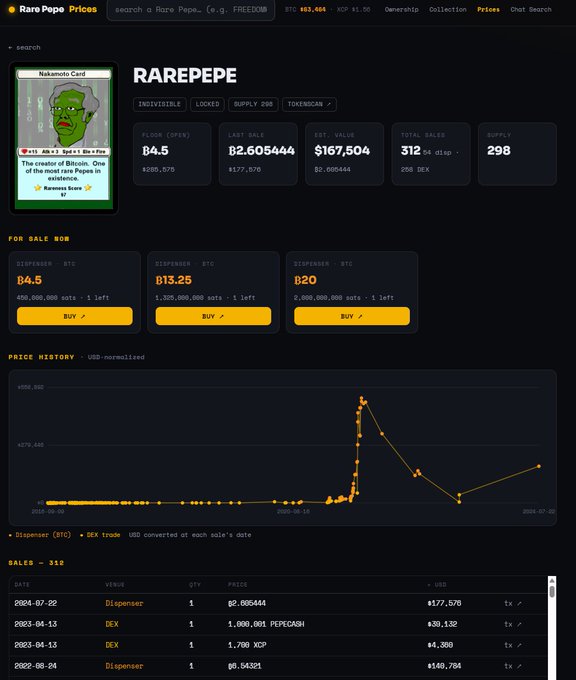Click the 1,700 XCP price cell
Viewport: 576px width, 680px height.
tap(247, 645)
